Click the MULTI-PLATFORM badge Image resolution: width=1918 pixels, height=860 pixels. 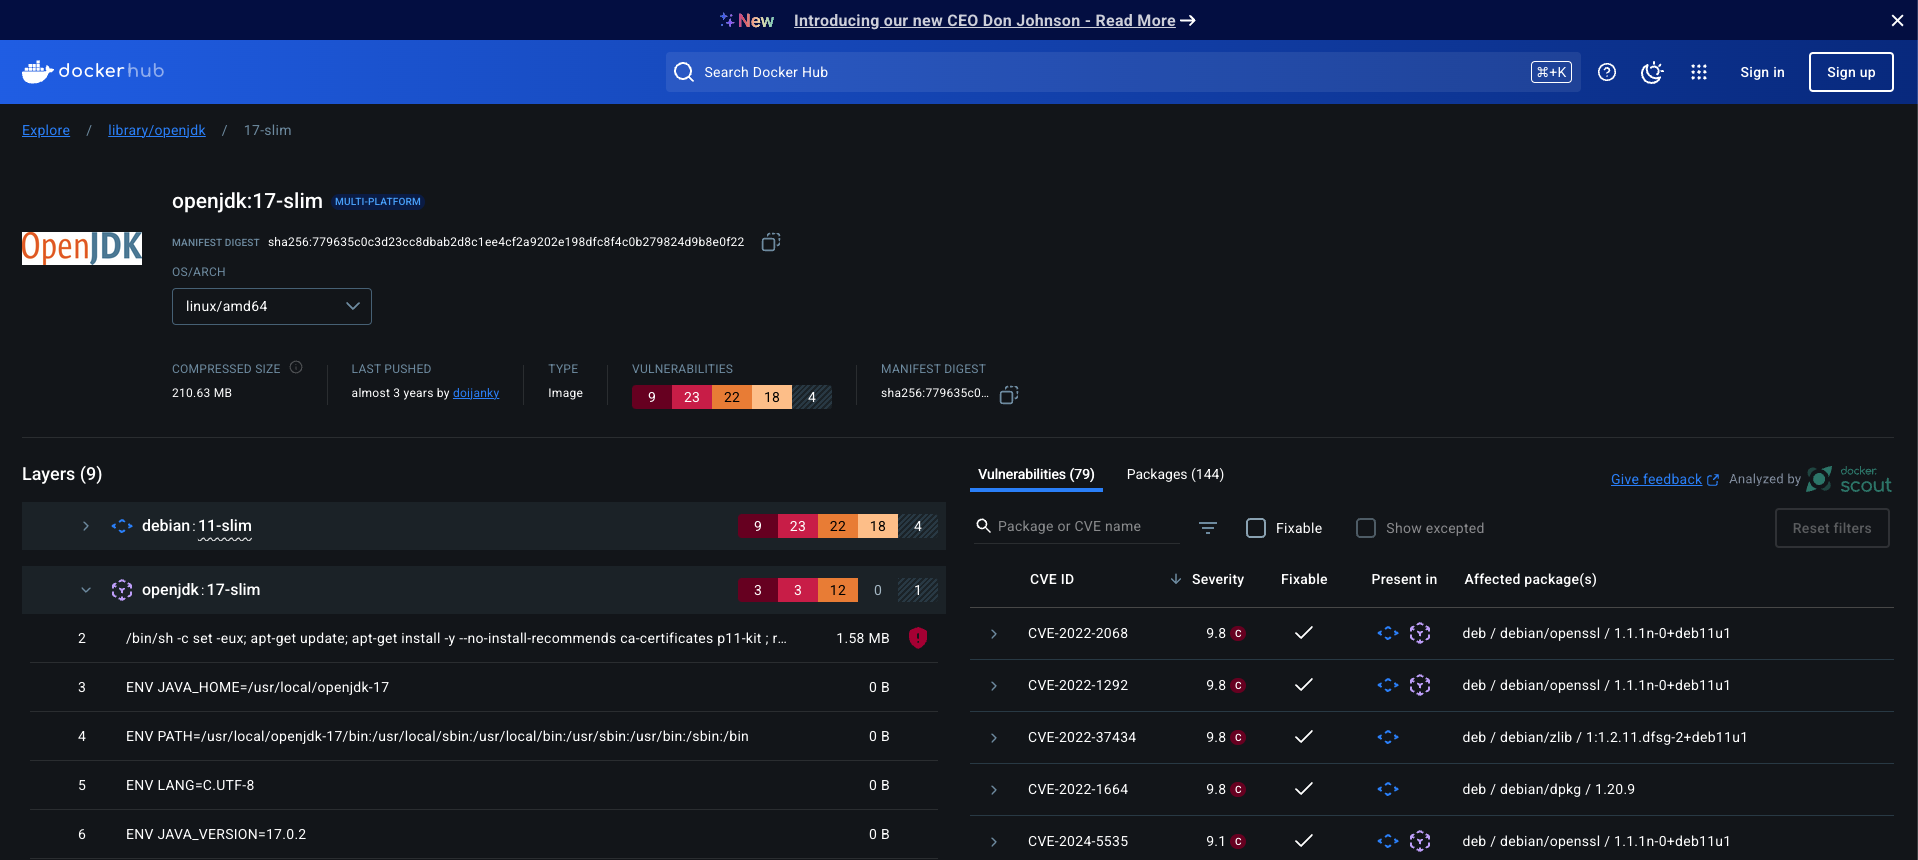(x=378, y=201)
